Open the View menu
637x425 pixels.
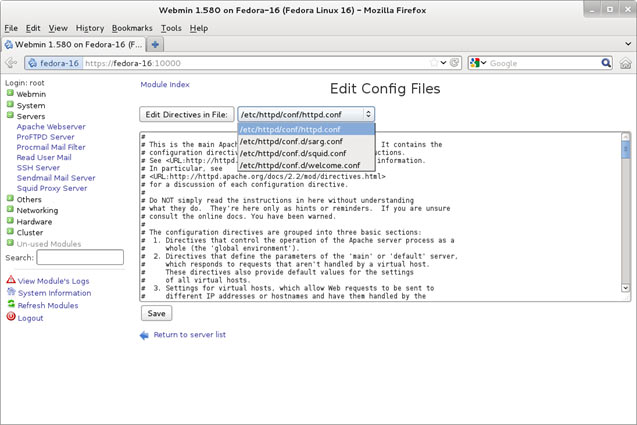click(58, 28)
